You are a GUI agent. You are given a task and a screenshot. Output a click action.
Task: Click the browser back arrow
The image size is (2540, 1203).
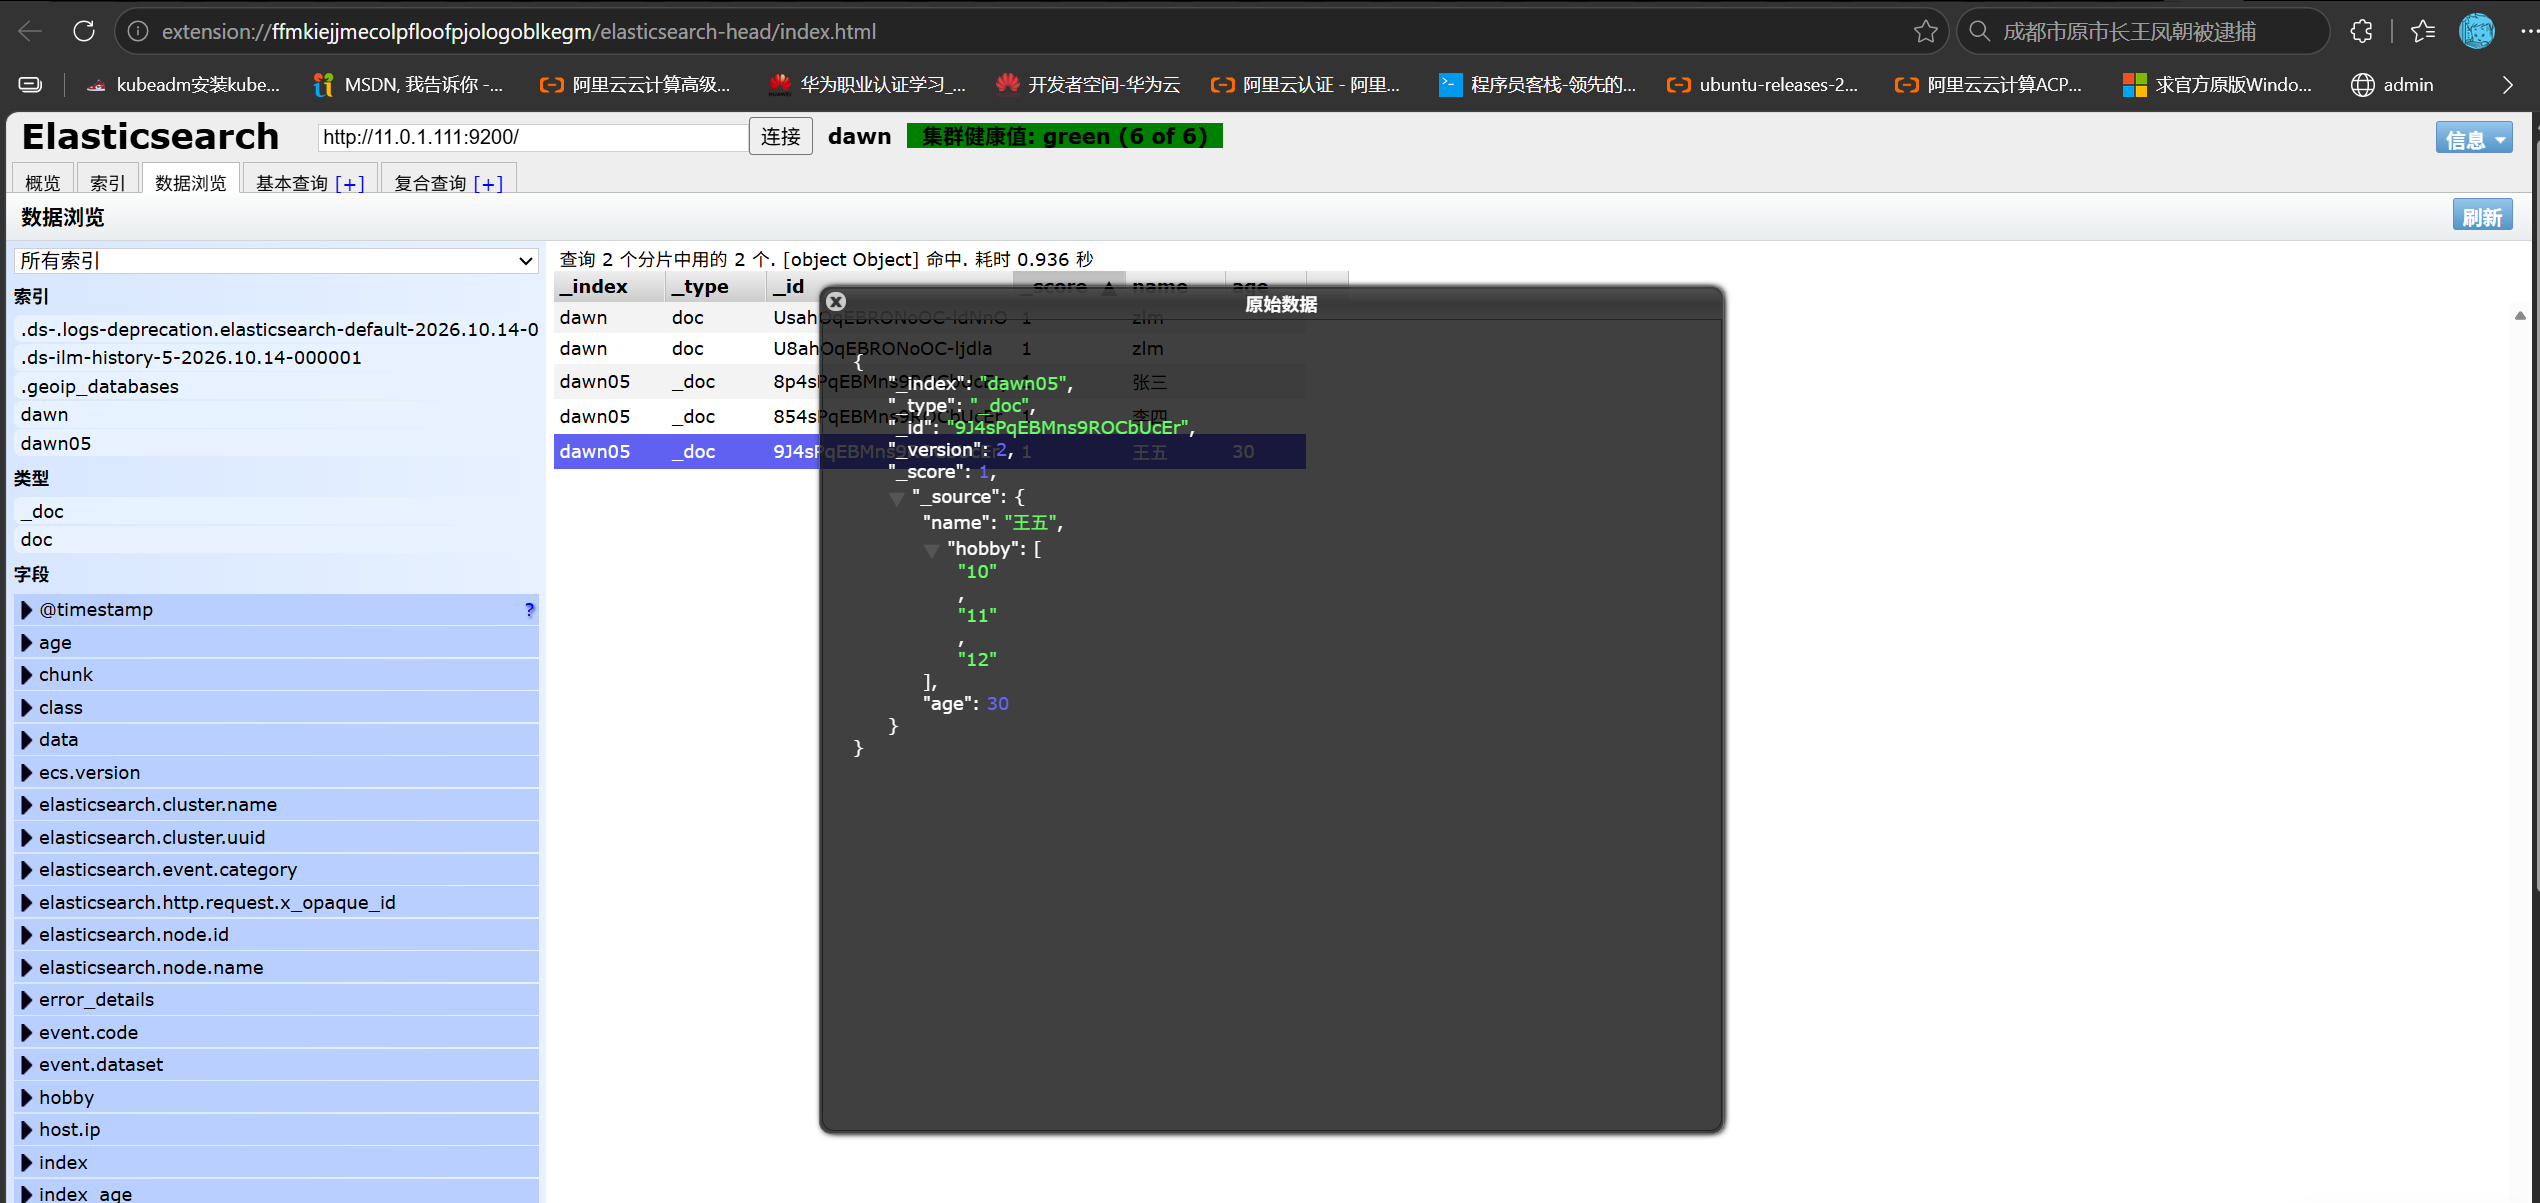coord(29,31)
